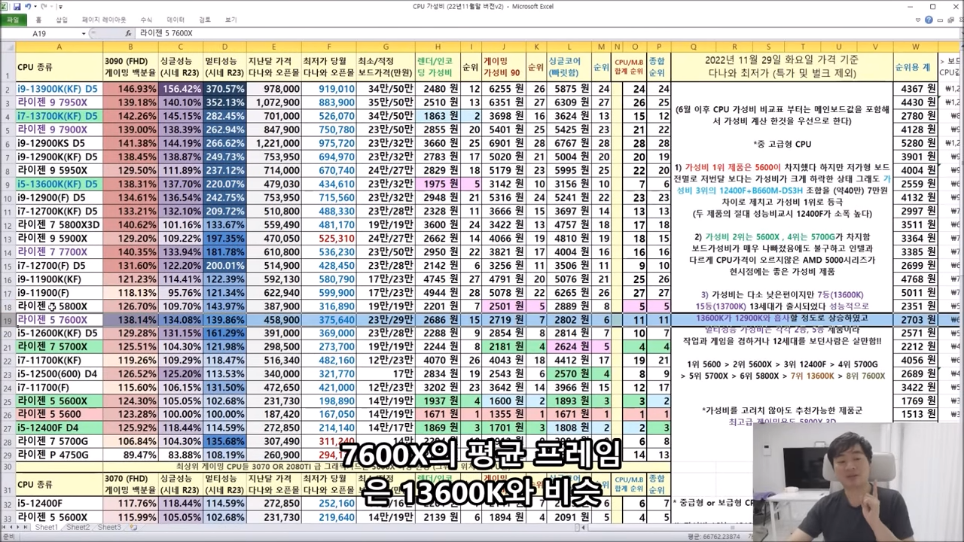Click cell 라이젠 P 4750G
The image size is (964, 542).
coord(59,455)
